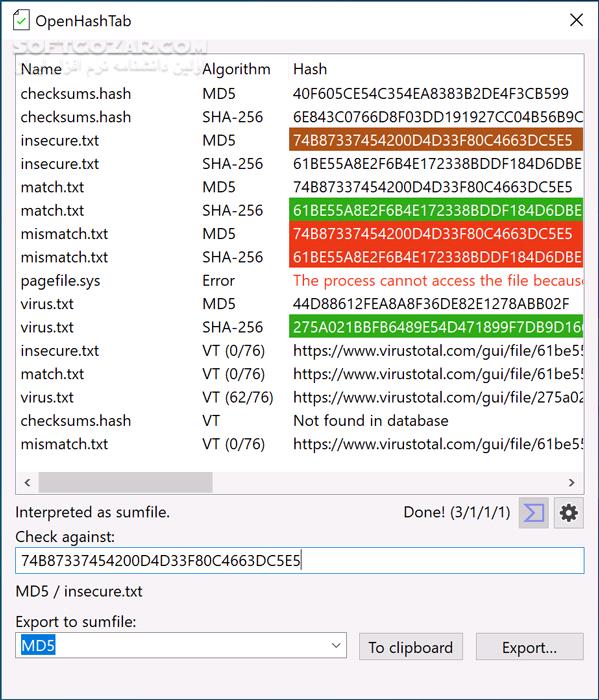Screen dimensions: 599x700
Task: Click the checksums.hash MD5 value 40F605CE...
Action: pos(431,94)
